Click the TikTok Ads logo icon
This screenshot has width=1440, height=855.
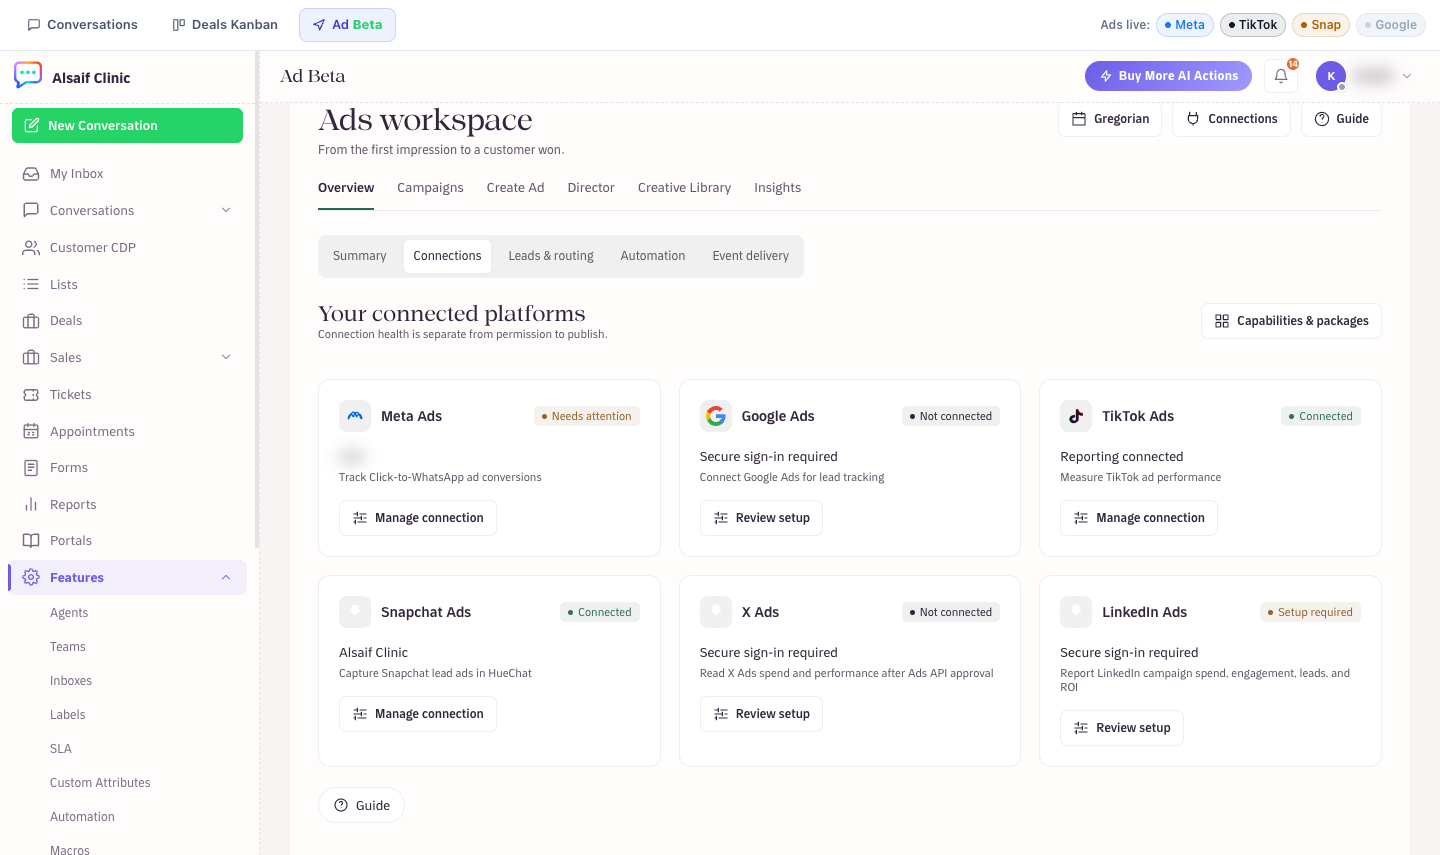click(1076, 416)
